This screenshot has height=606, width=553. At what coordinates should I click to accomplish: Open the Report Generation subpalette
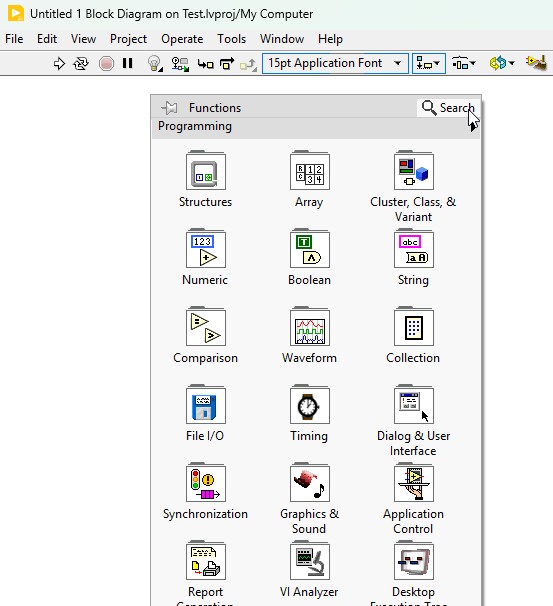[x=206, y=574]
